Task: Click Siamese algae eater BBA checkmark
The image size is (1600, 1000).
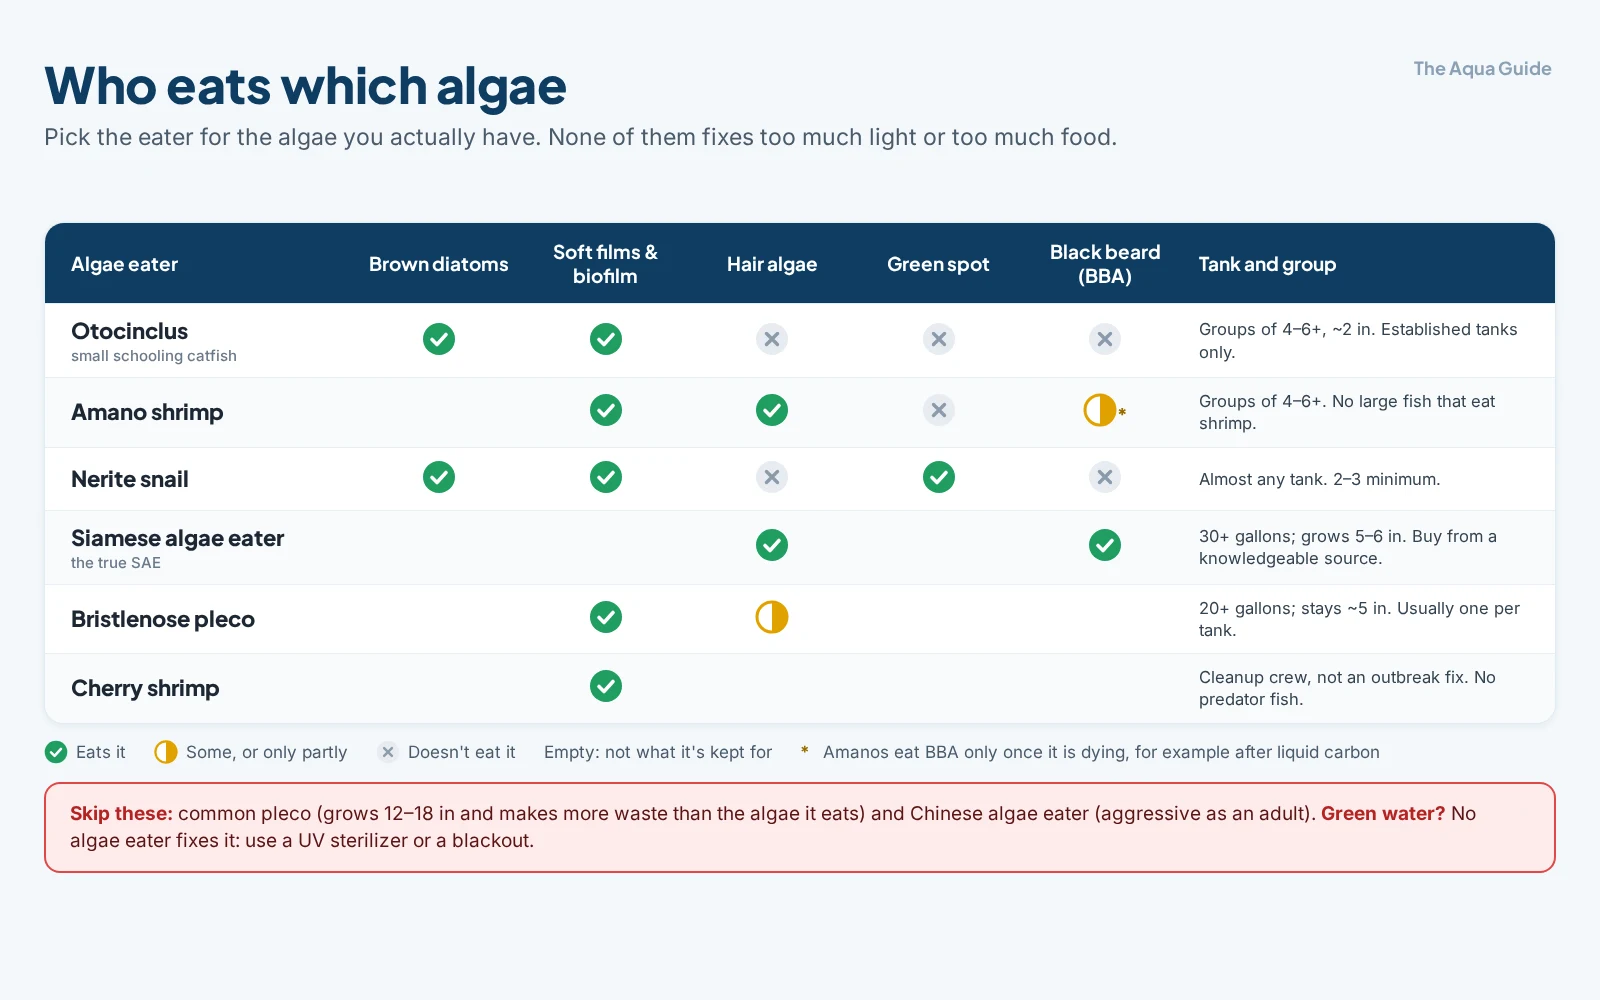Action: click(x=1104, y=545)
